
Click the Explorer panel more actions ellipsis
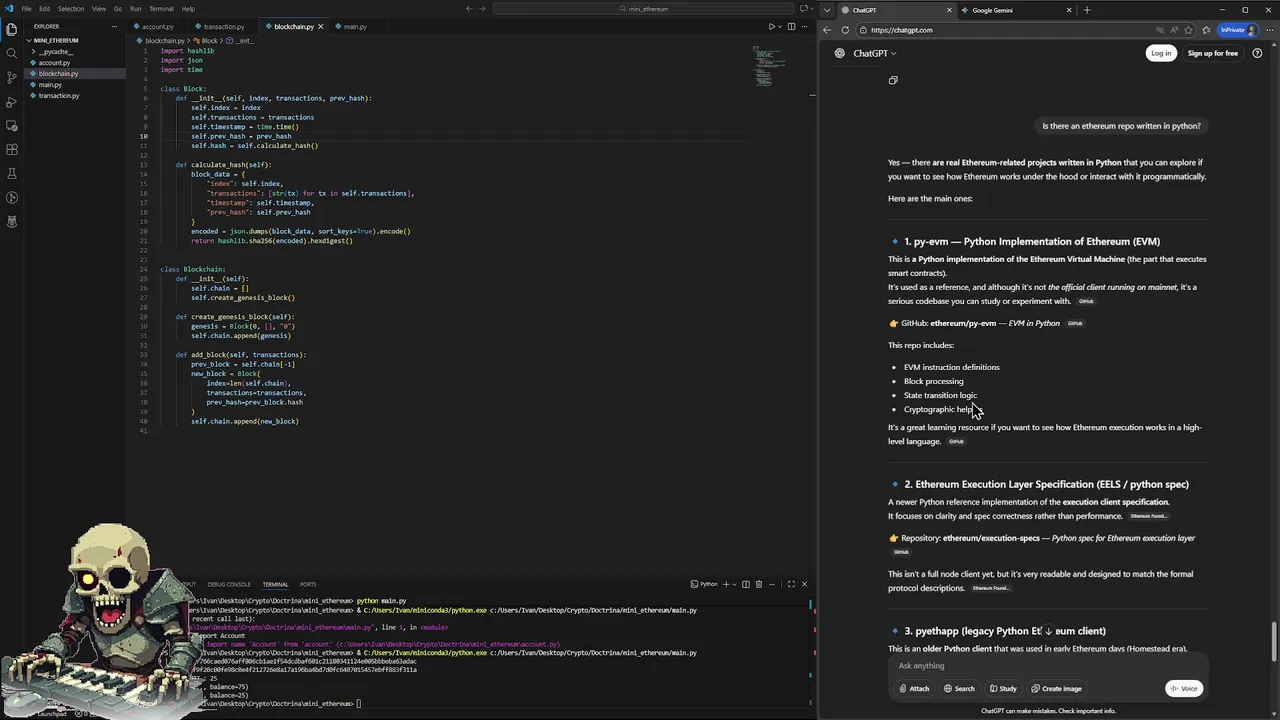[x=116, y=26]
